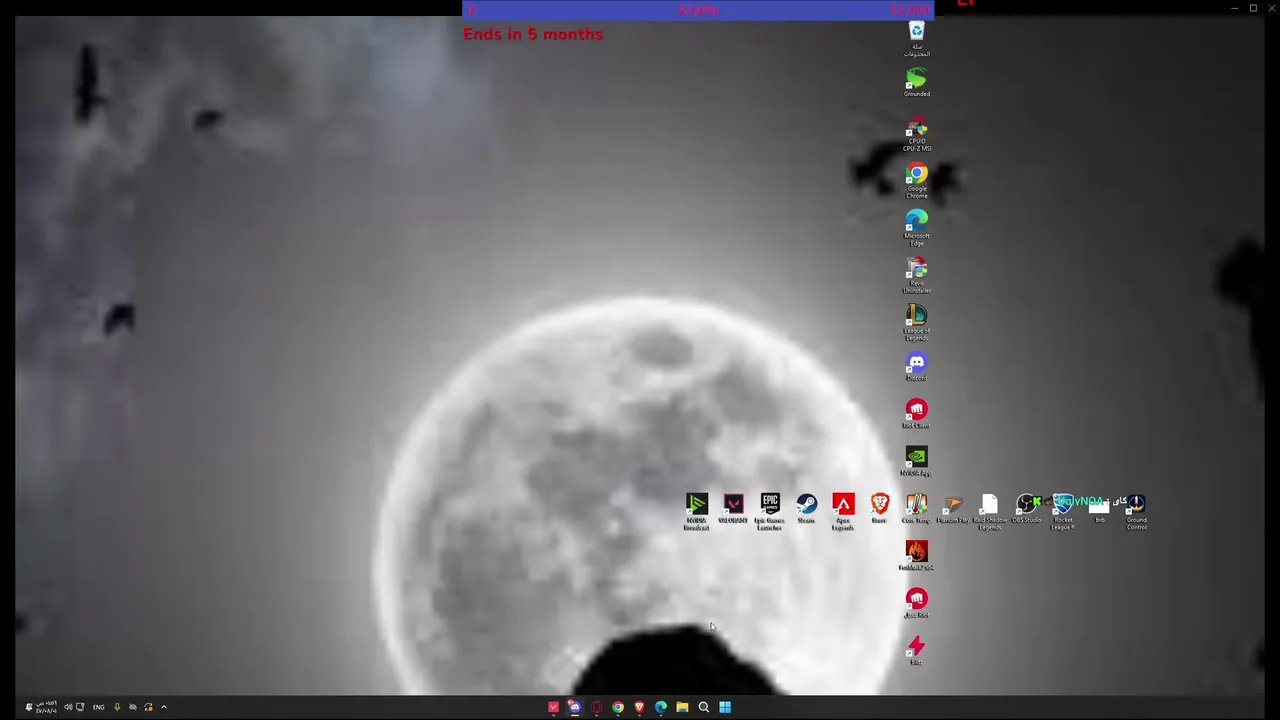Select the Core Temp desktop icon
The width and height of the screenshot is (1280, 720).
[916, 508]
